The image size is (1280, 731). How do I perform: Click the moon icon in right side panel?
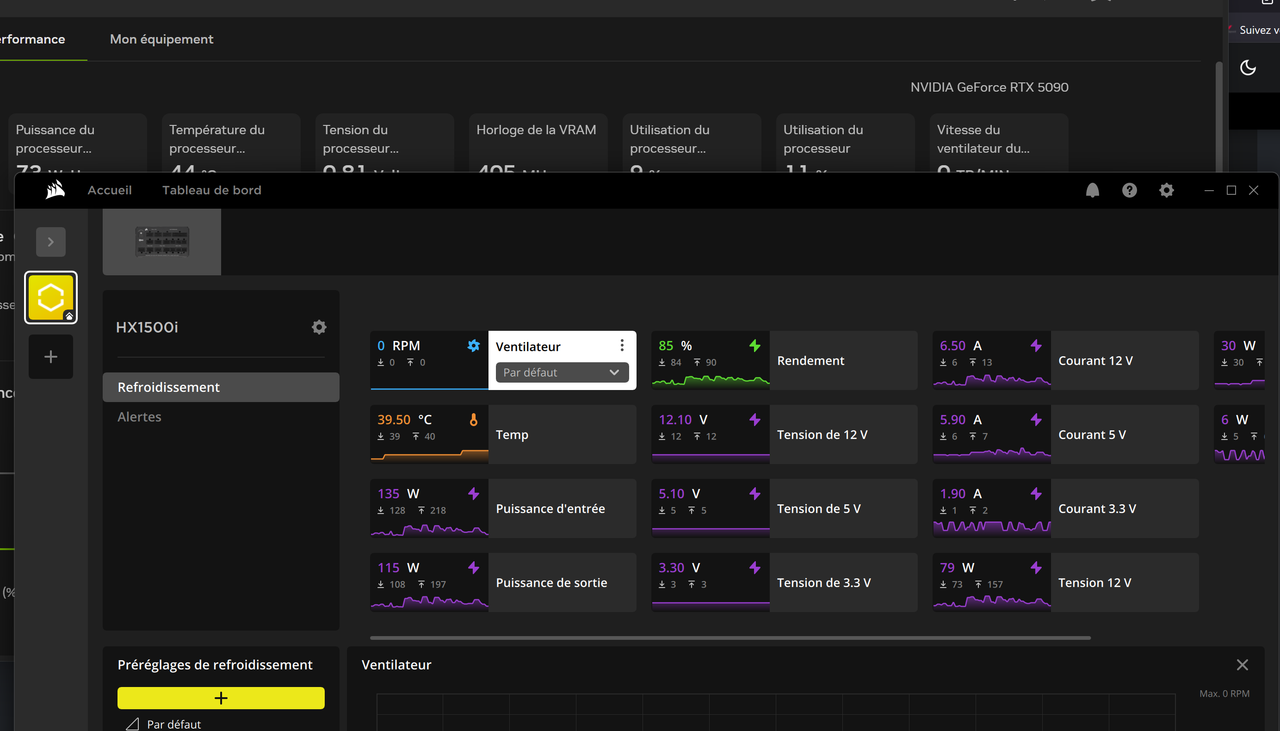coord(1248,67)
